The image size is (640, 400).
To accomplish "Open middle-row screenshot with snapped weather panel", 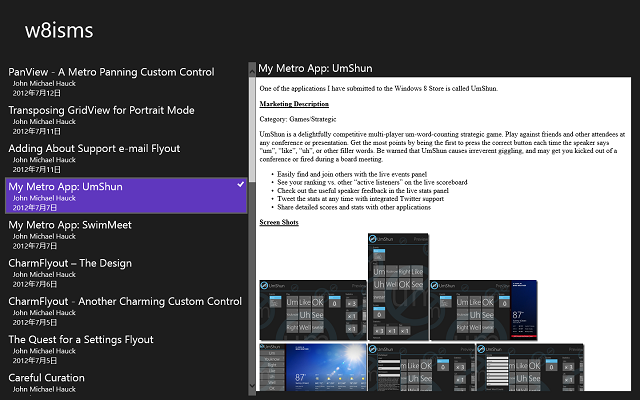I will point(484,310).
